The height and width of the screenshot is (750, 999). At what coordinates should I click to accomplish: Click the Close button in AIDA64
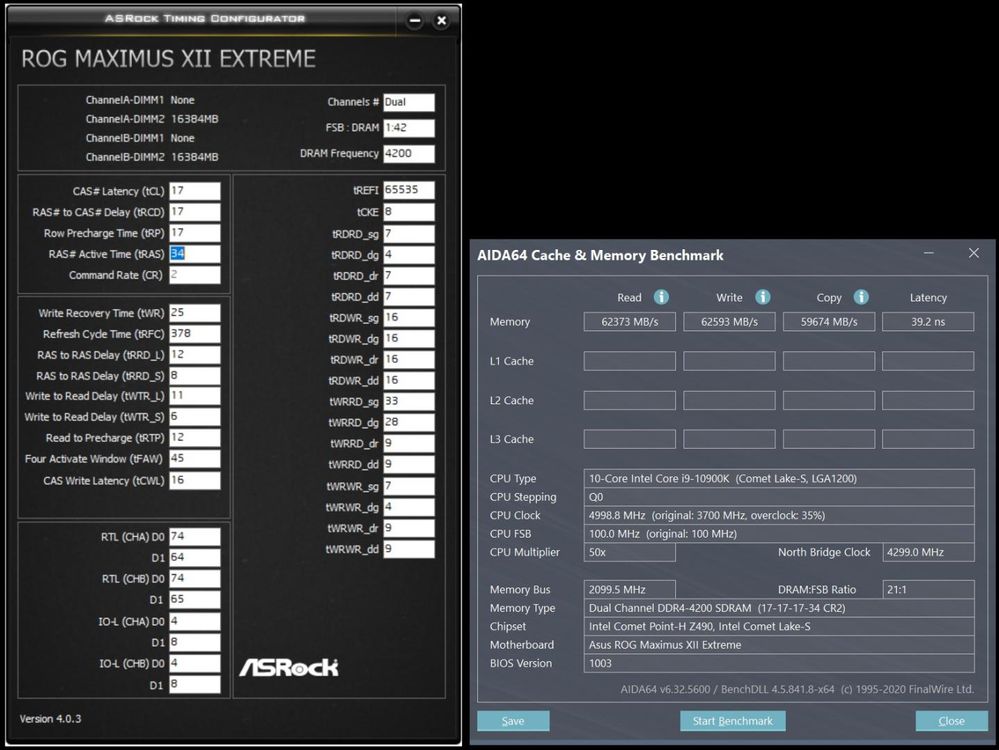click(x=951, y=721)
